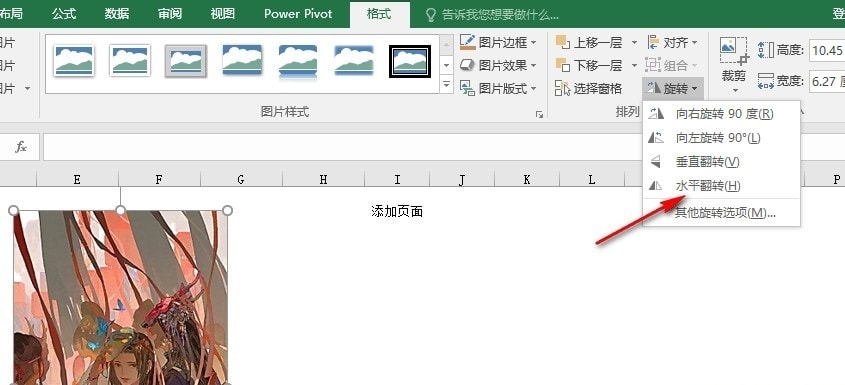Image resolution: width=845 pixels, height=385 pixels.
Task: Click the fx insert function icon
Action: pyautogui.click(x=20, y=147)
